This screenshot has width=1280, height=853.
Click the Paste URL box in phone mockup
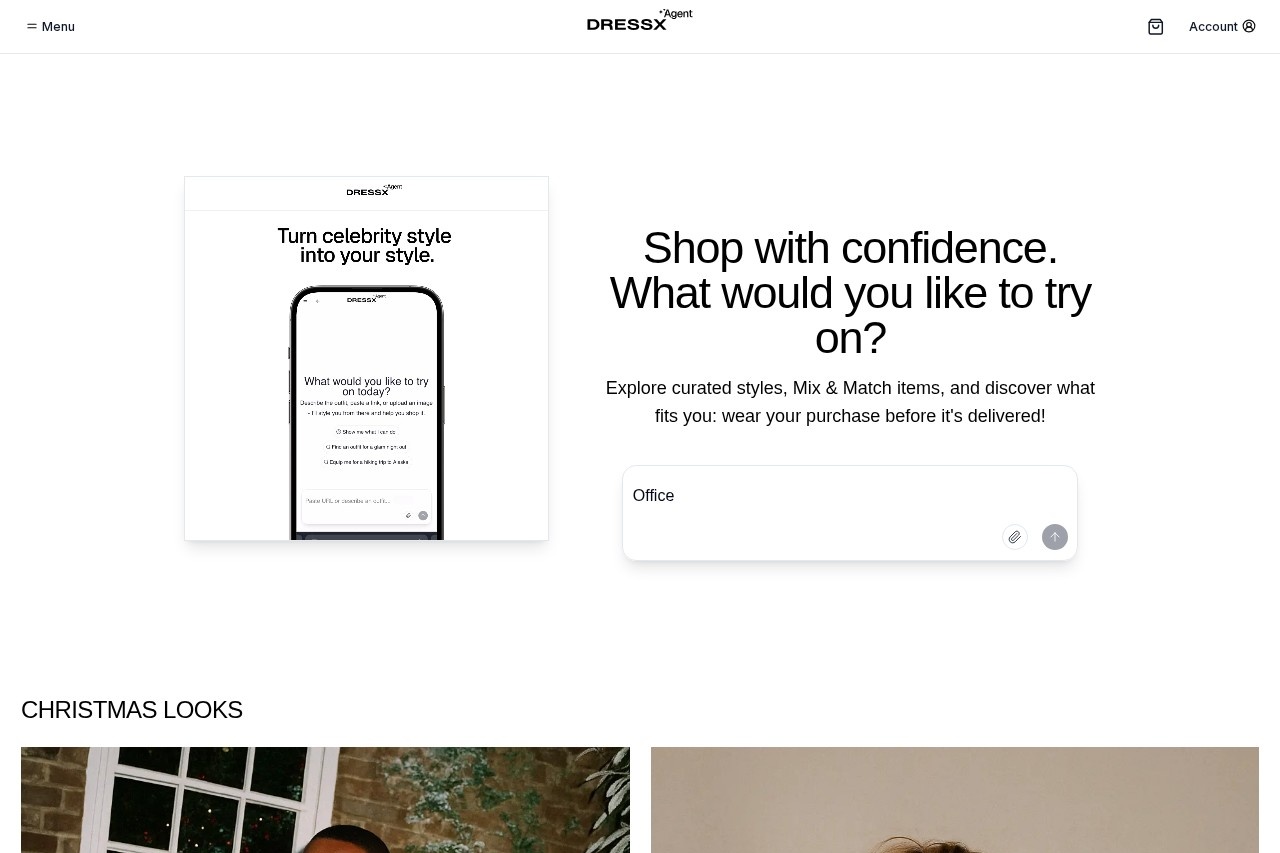[x=366, y=507]
